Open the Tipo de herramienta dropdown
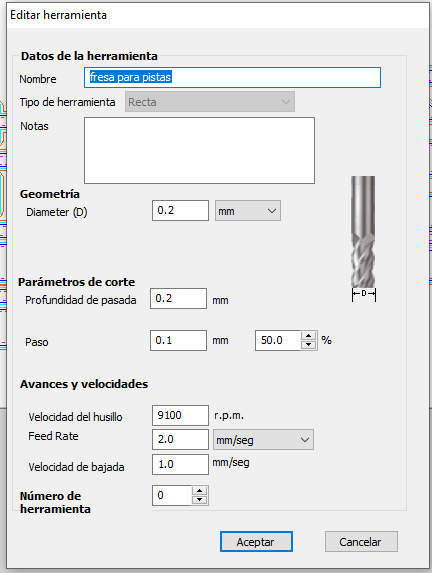 210,102
